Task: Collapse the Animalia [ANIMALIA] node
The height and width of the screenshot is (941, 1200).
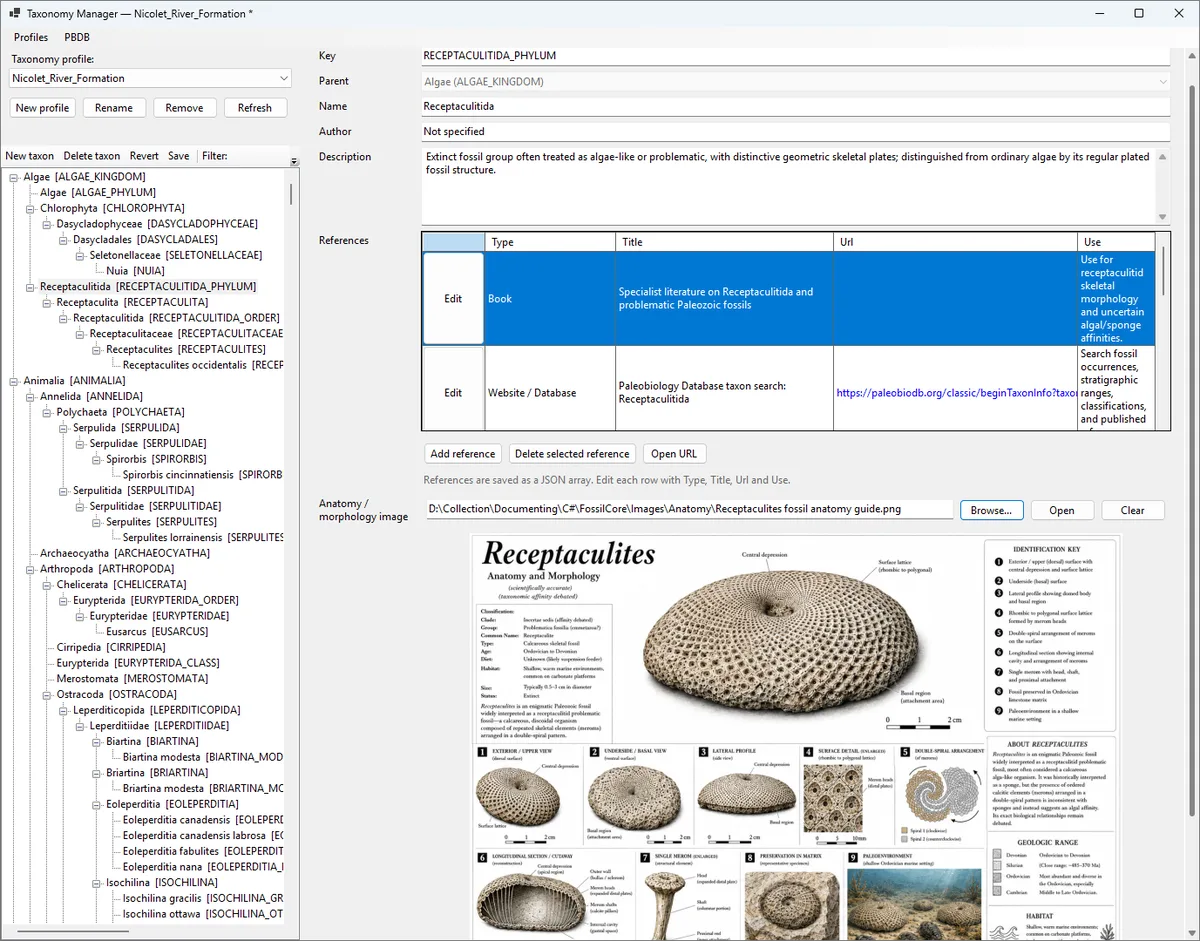Action: pos(13,380)
